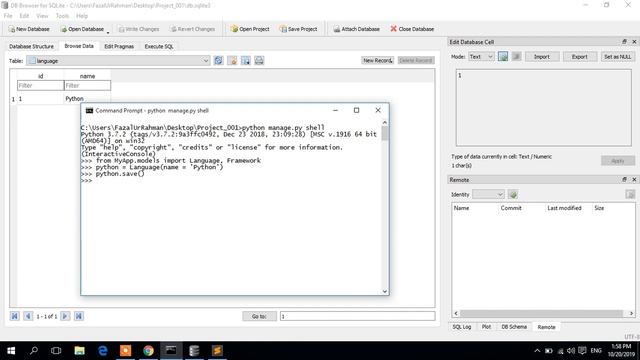The width and height of the screenshot is (640, 360).
Task: Expand Table selection dropdown showing language
Action: tap(118, 61)
